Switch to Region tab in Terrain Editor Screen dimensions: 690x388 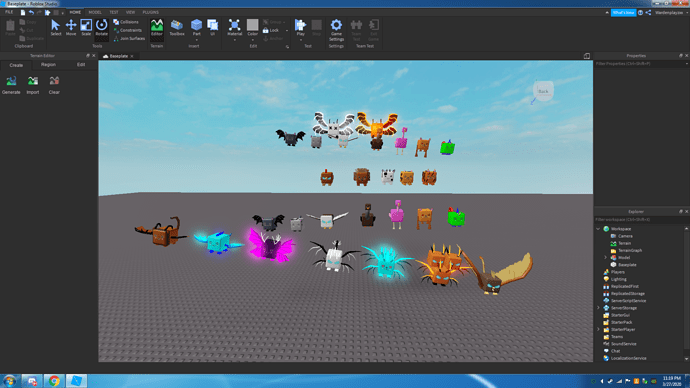pos(48,65)
